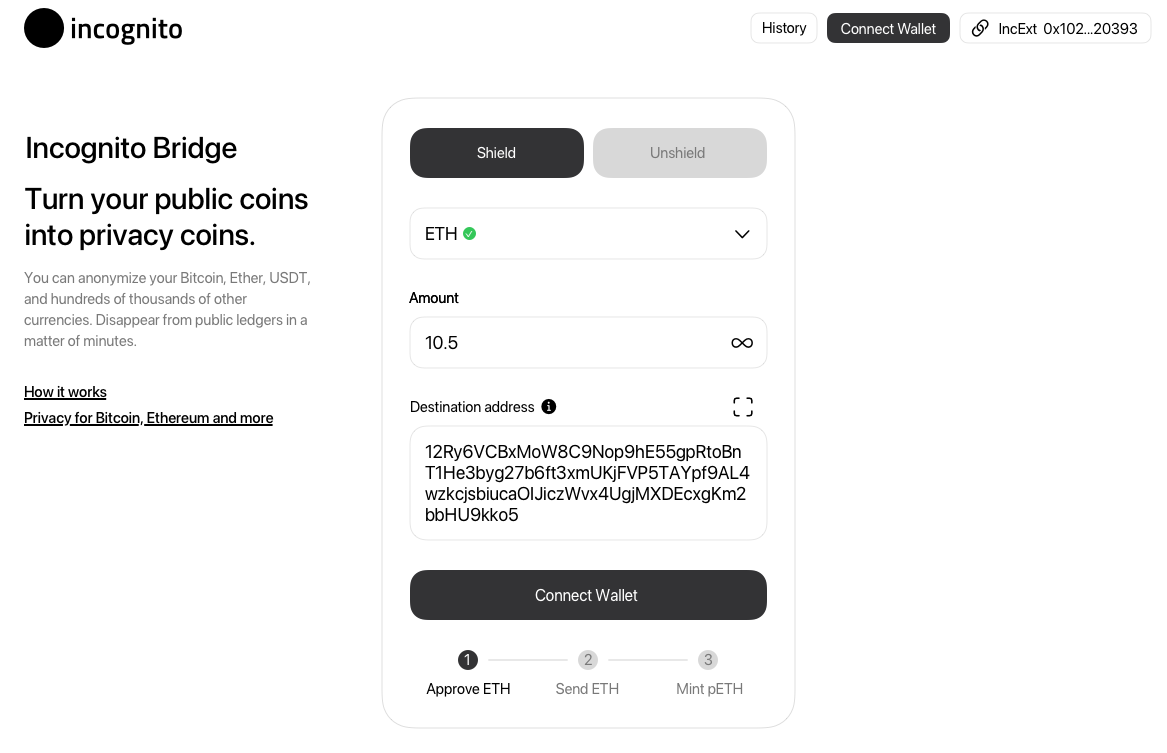Click step 3 circle for Mint pETH
Screen dimensions: 1167x753
point(708,660)
